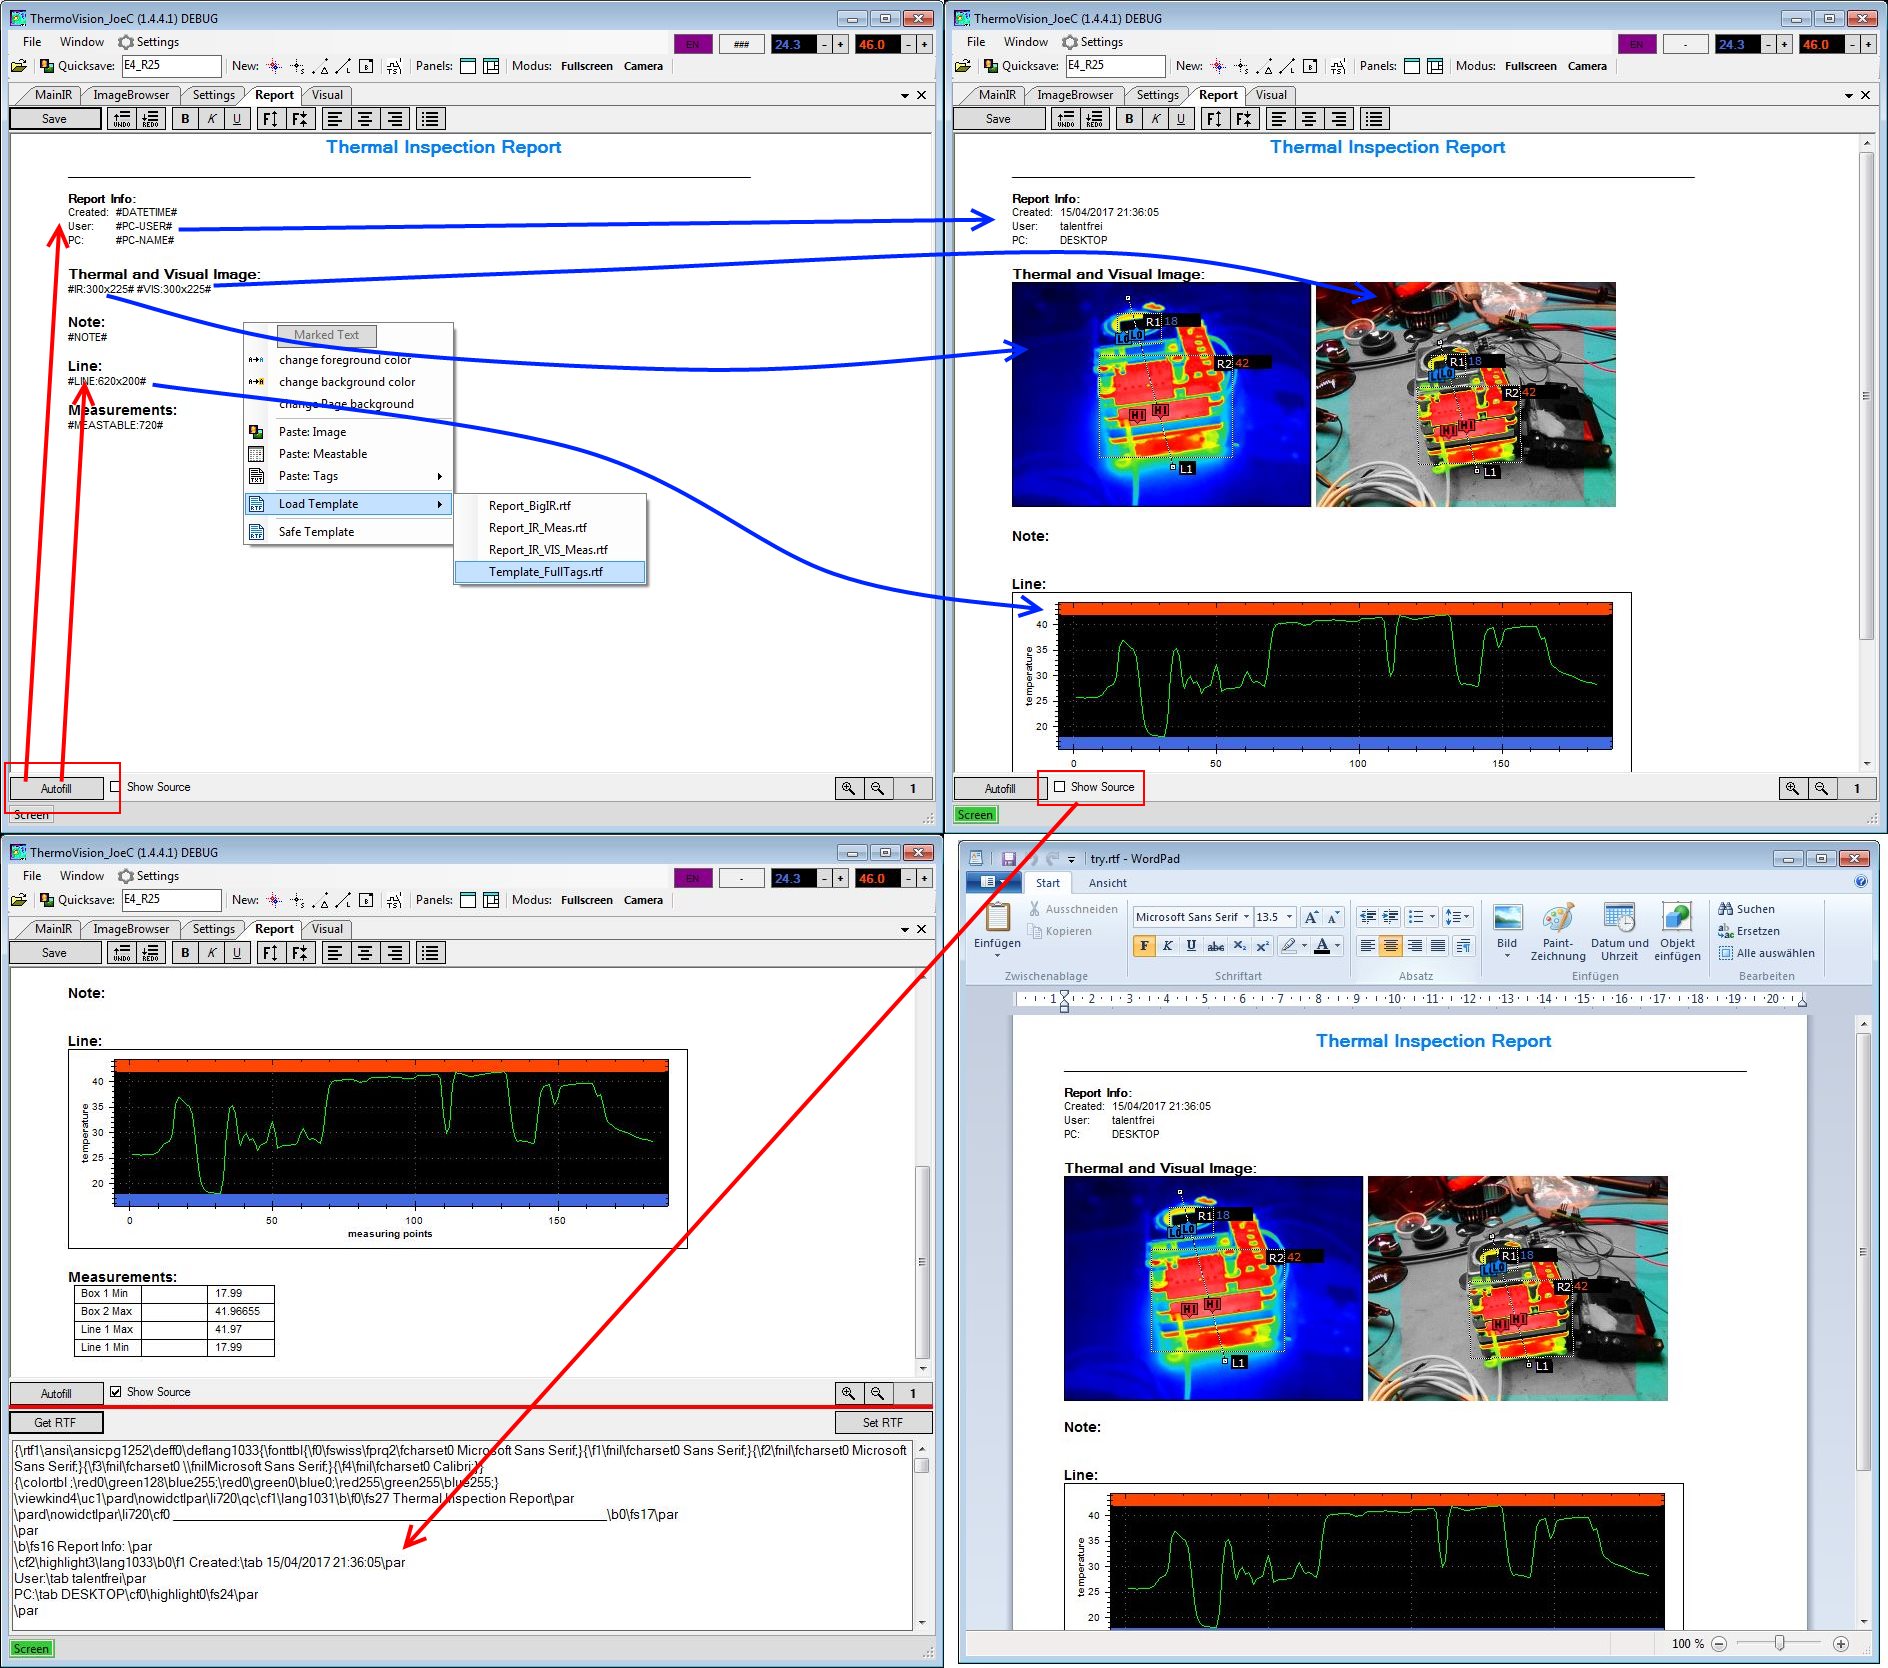Screen dimensions: 1888x1668
Task: Click the Bold 'F' button in WordPad
Action: coord(1144,945)
